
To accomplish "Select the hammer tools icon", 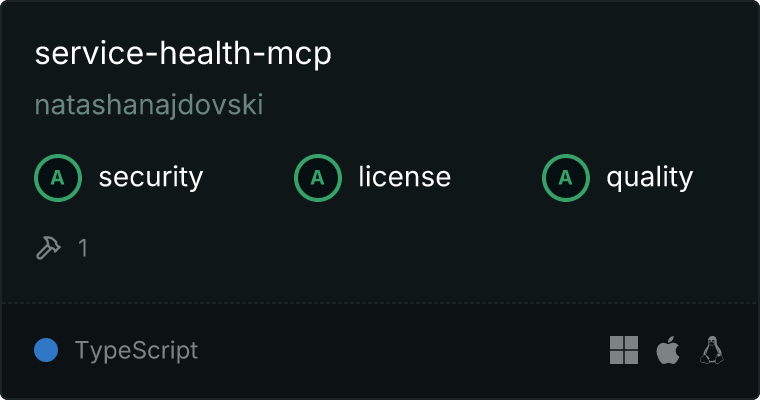I will [x=48, y=248].
